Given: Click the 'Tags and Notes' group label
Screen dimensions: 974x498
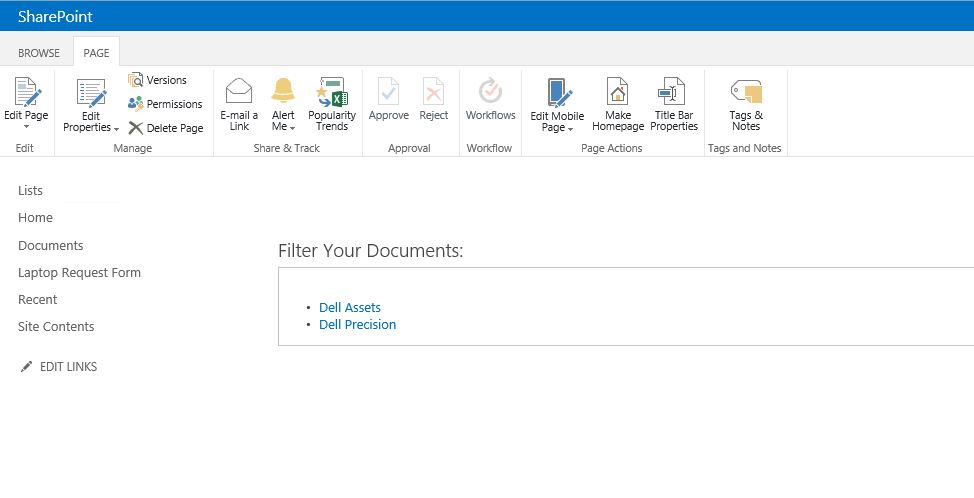Looking at the screenshot, I should point(744,148).
